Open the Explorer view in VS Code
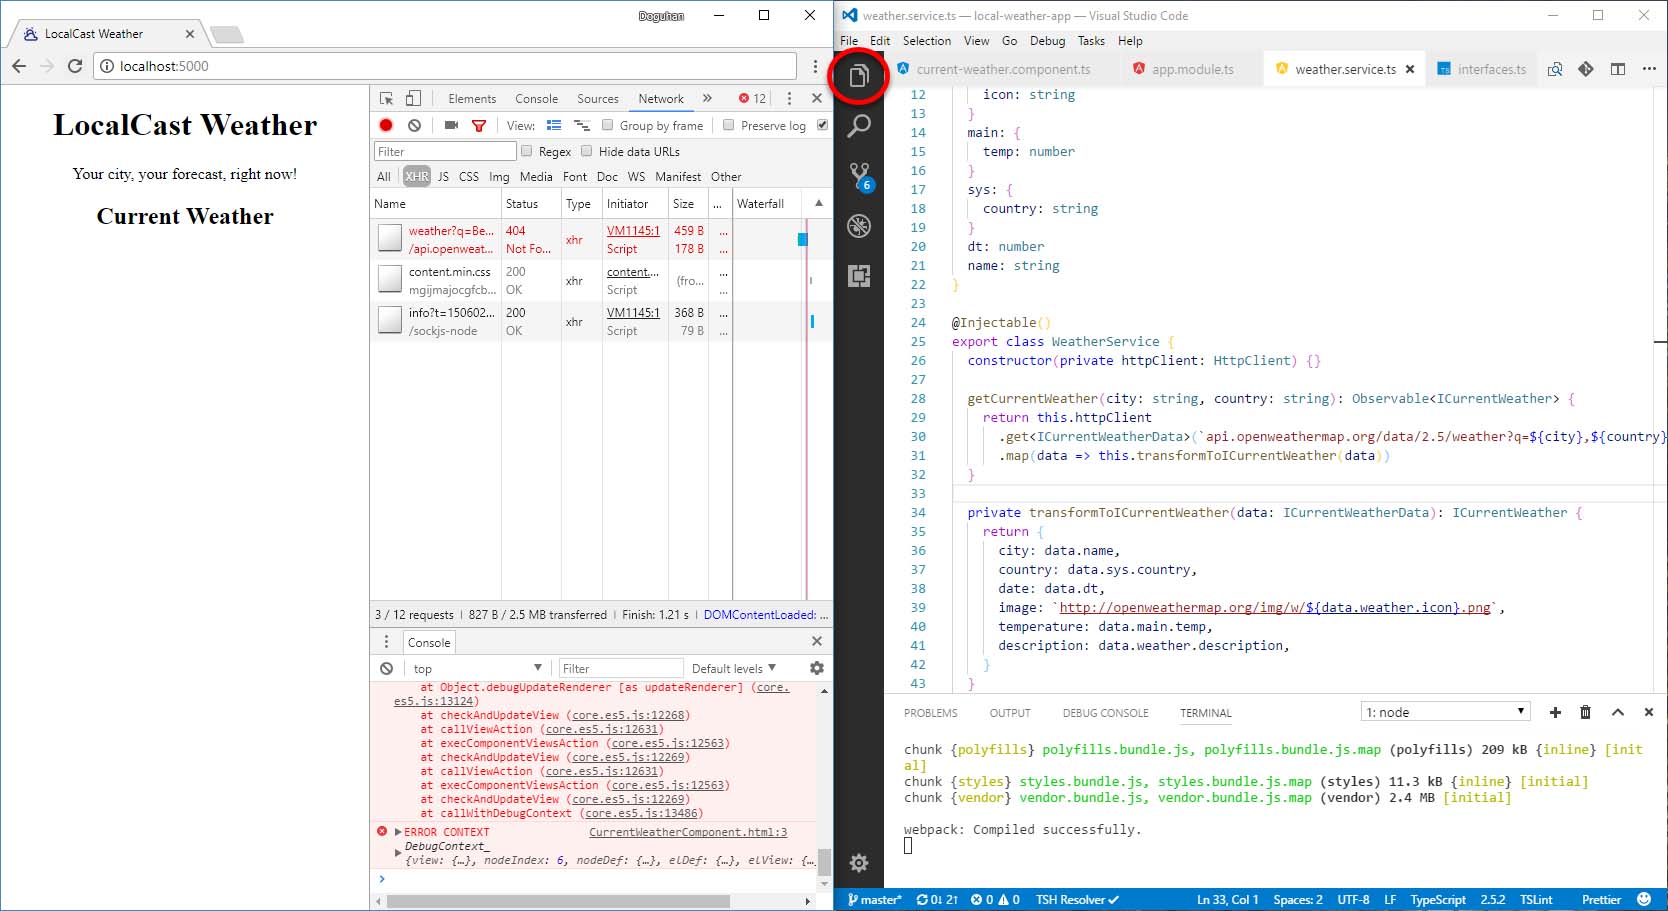 [859, 76]
